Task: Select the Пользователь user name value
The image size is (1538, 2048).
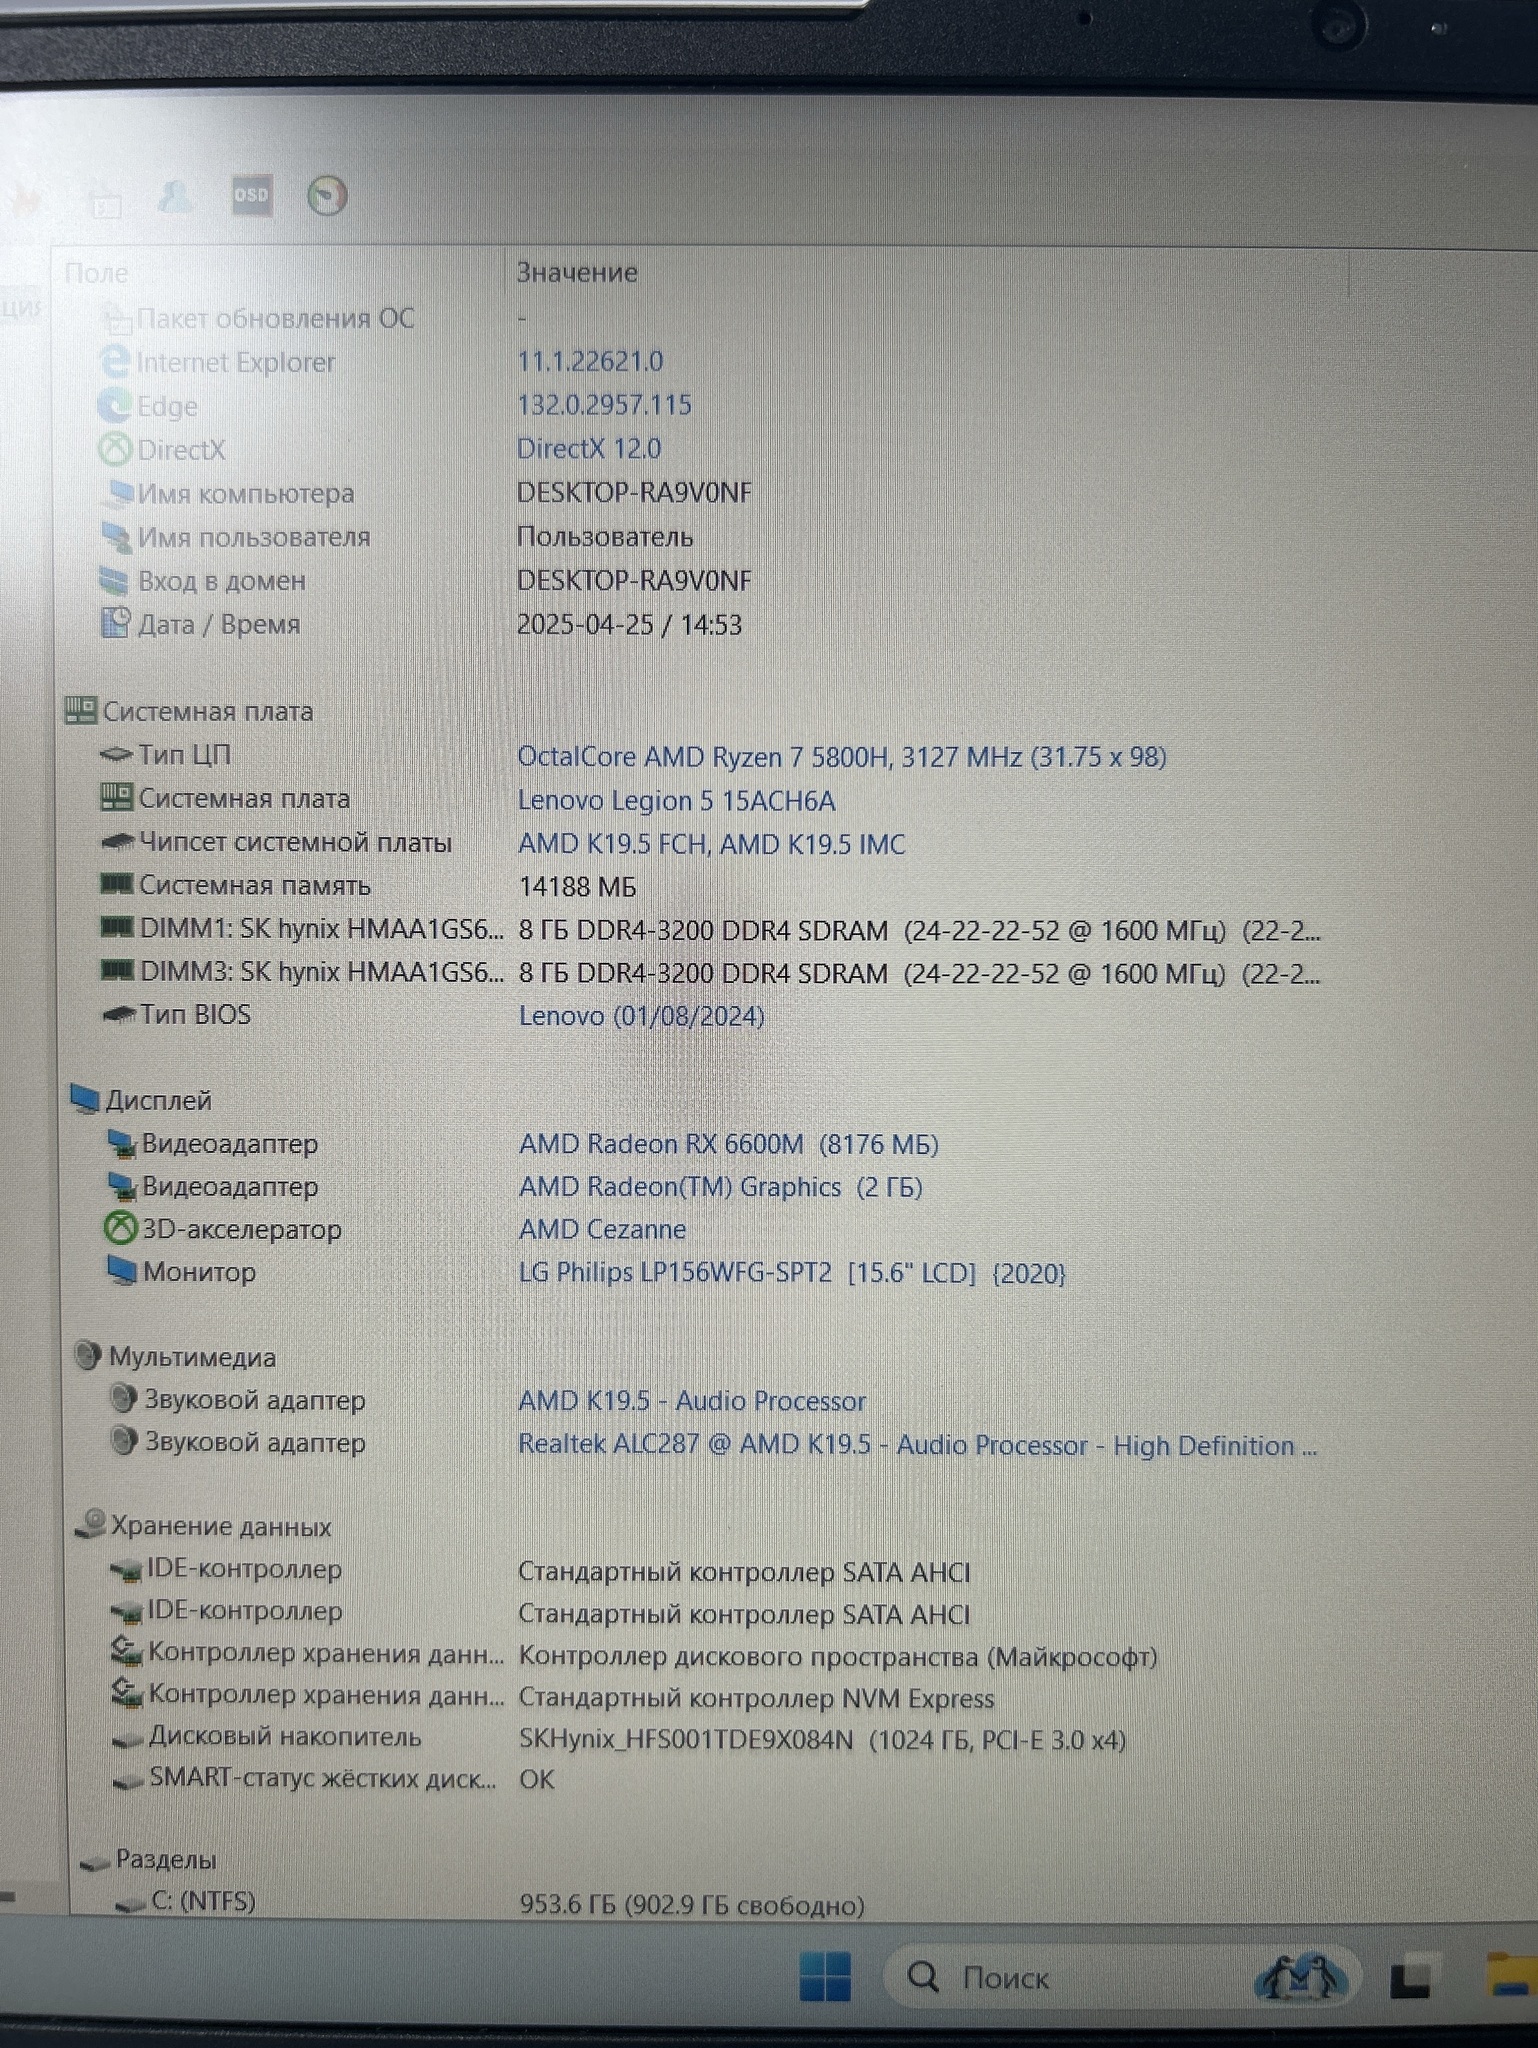Action: (x=605, y=537)
